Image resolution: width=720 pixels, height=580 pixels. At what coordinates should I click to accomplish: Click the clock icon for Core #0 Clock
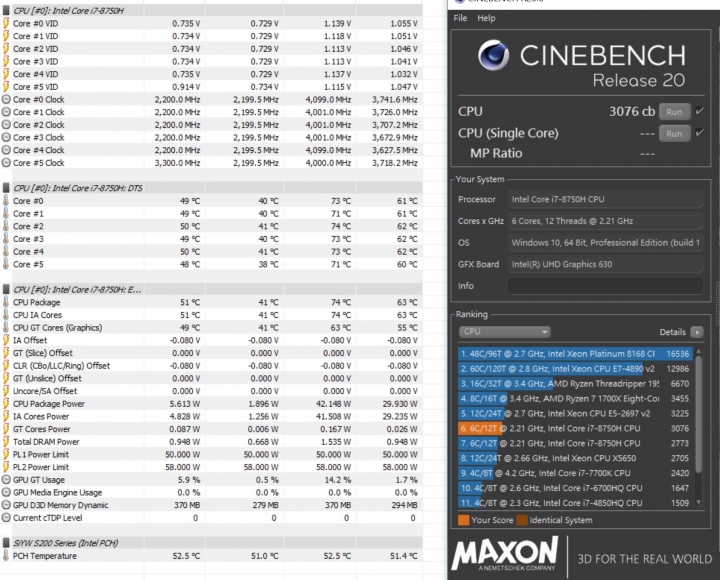[6, 99]
